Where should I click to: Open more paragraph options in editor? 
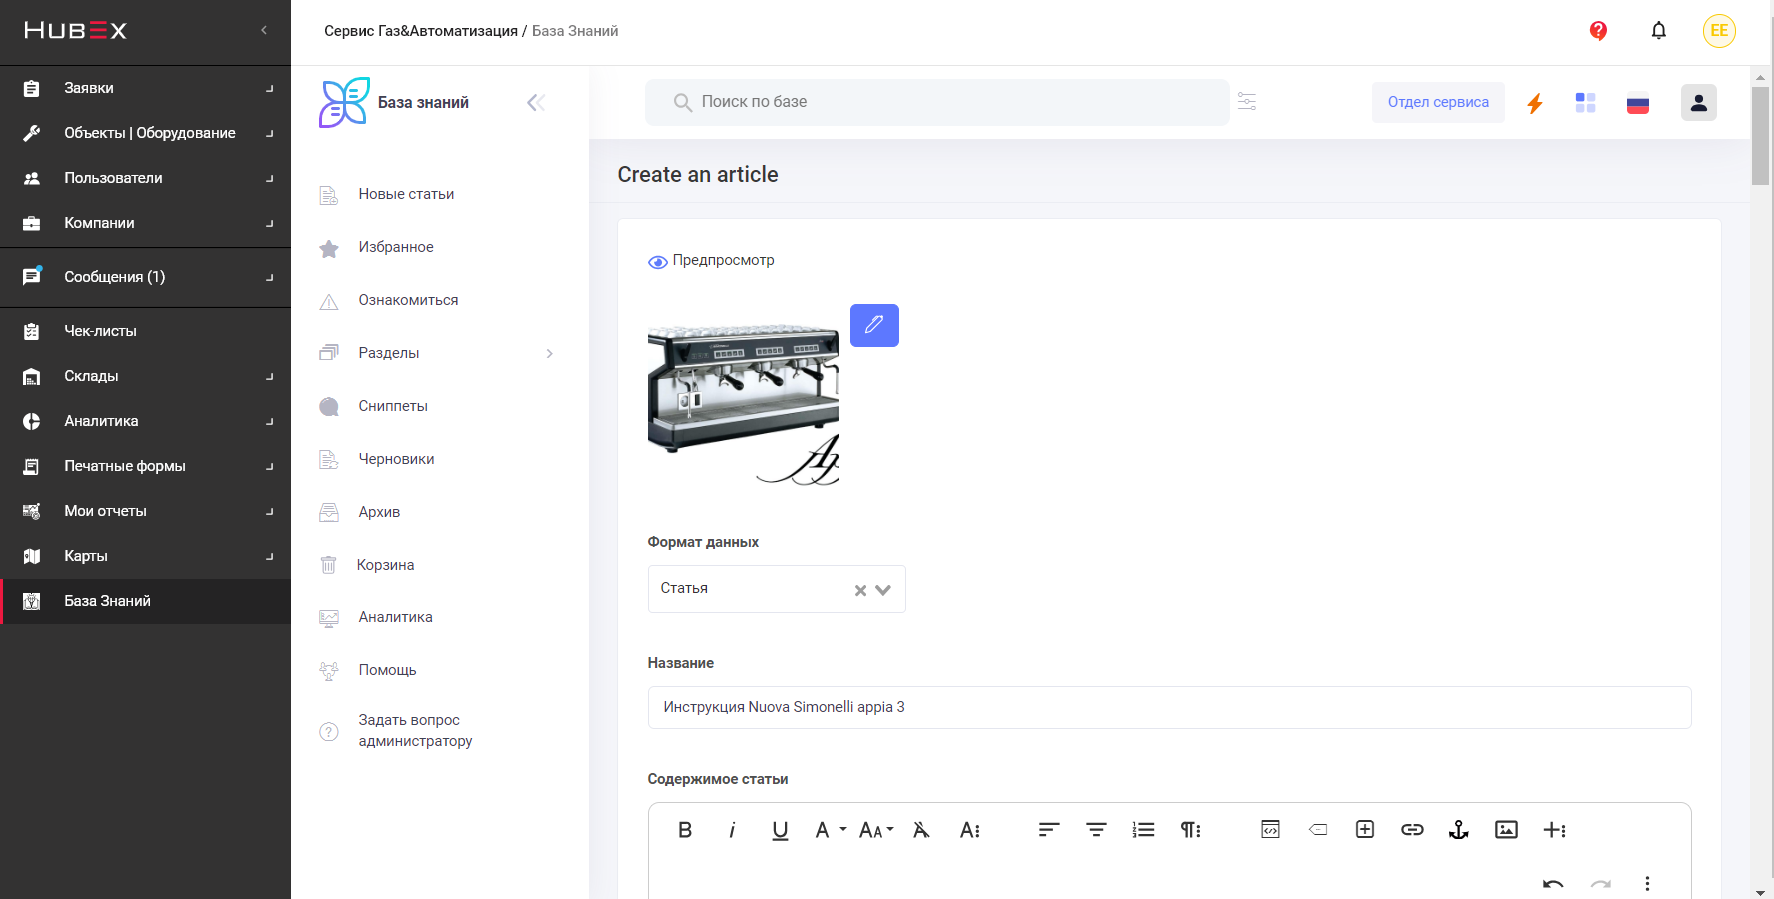click(x=1190, y=830)
